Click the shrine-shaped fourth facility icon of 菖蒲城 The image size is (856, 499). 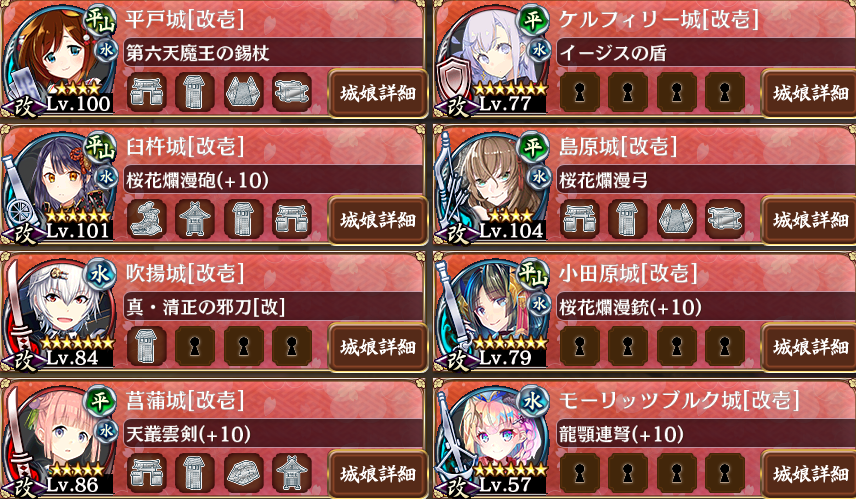(292, 472)
